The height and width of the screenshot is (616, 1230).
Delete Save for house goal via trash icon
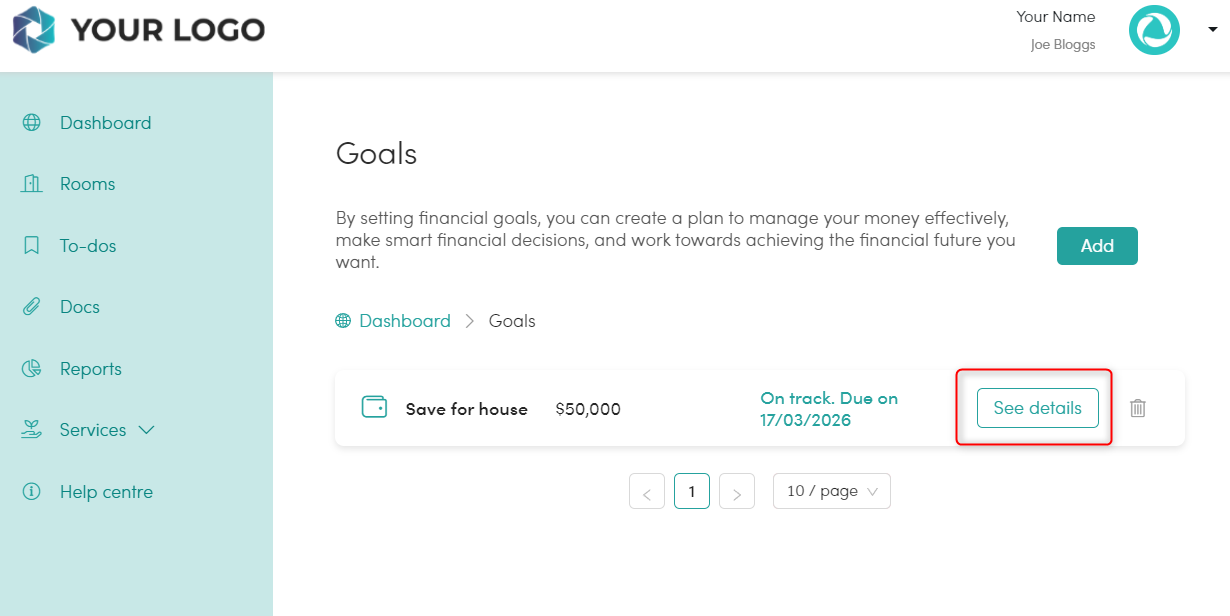(x=1138, y=408)
